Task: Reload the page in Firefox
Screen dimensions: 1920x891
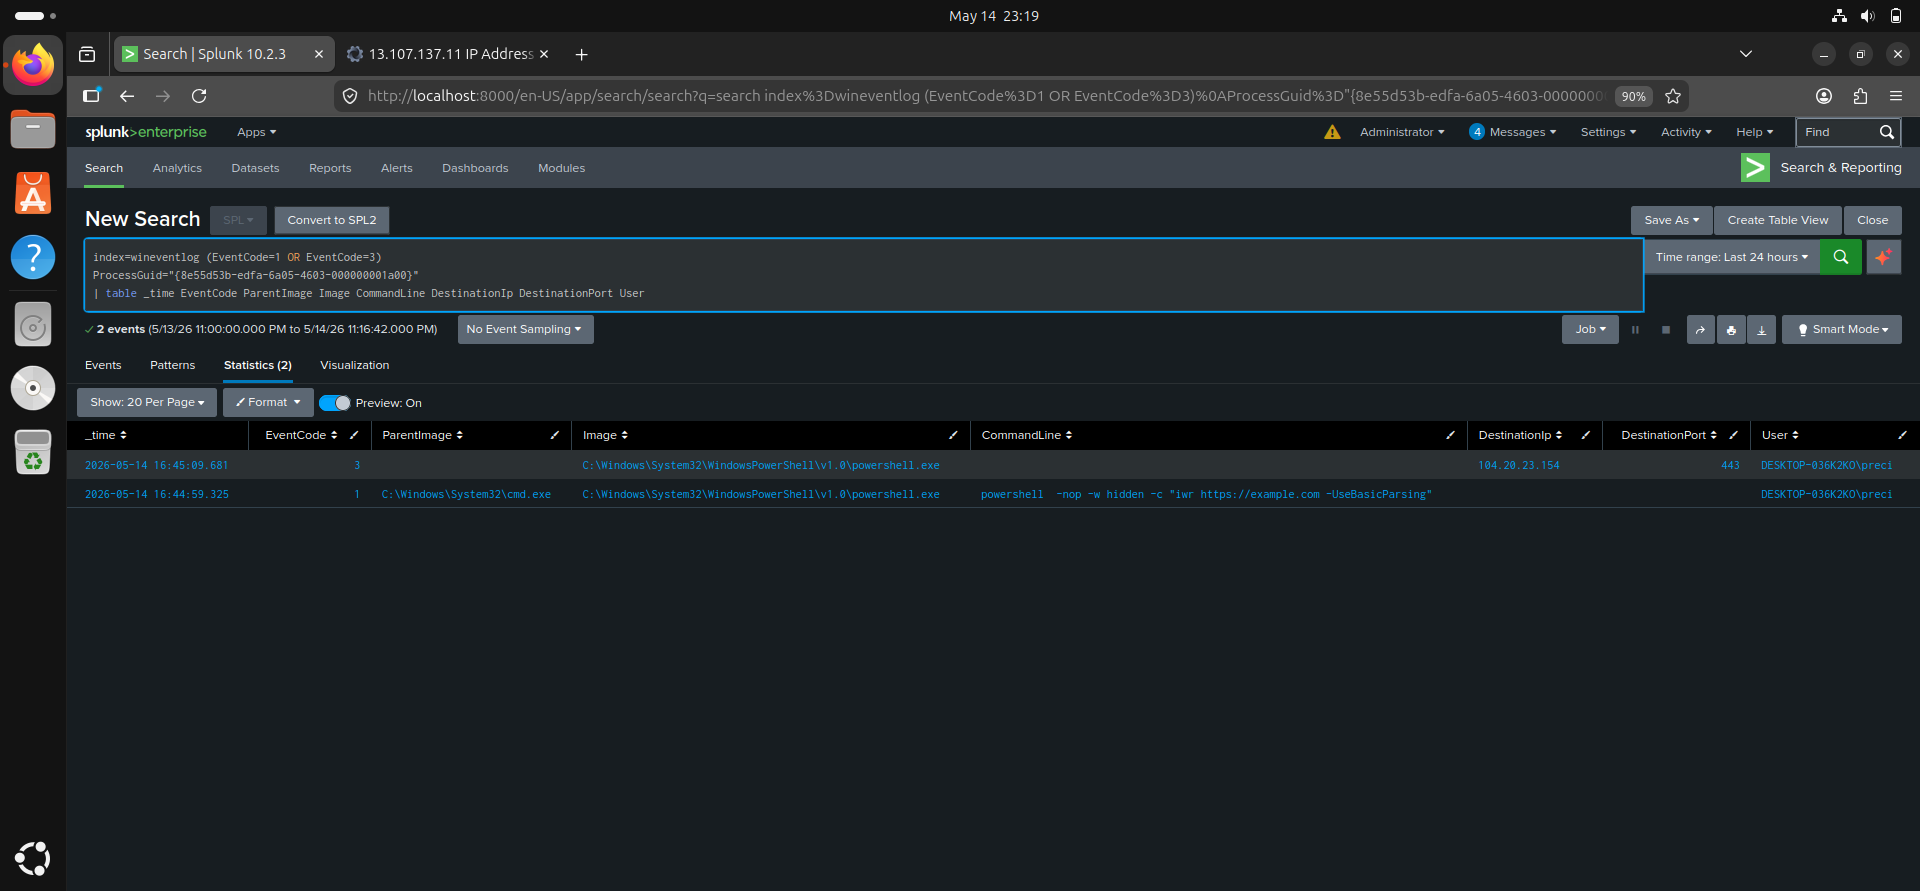Action: pyautogui.click(x=199, y=96)
